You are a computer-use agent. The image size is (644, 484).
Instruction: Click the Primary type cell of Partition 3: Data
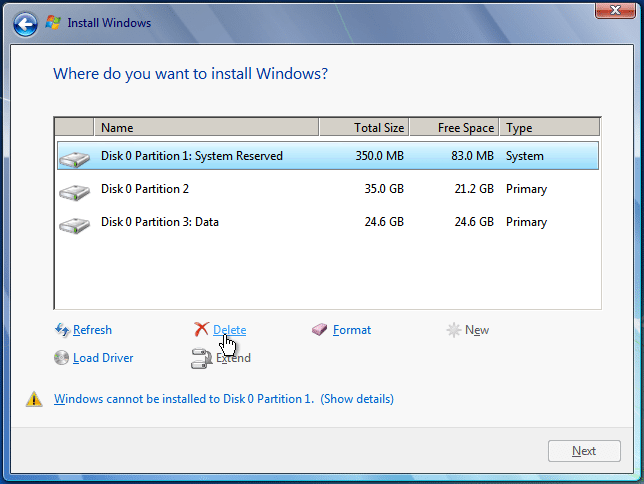[x=526, y=222]
